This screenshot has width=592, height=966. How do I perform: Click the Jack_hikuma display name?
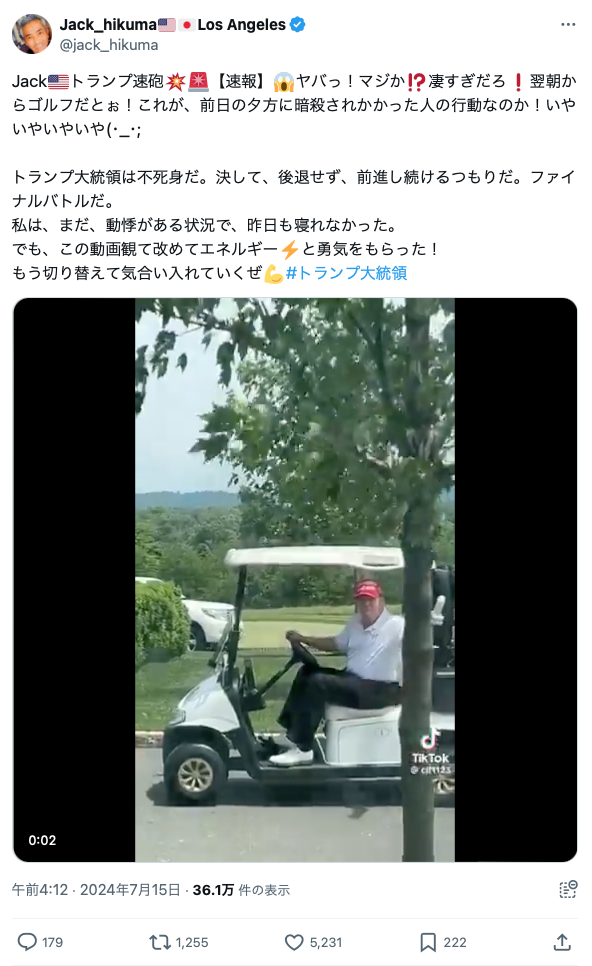(108, 25)
